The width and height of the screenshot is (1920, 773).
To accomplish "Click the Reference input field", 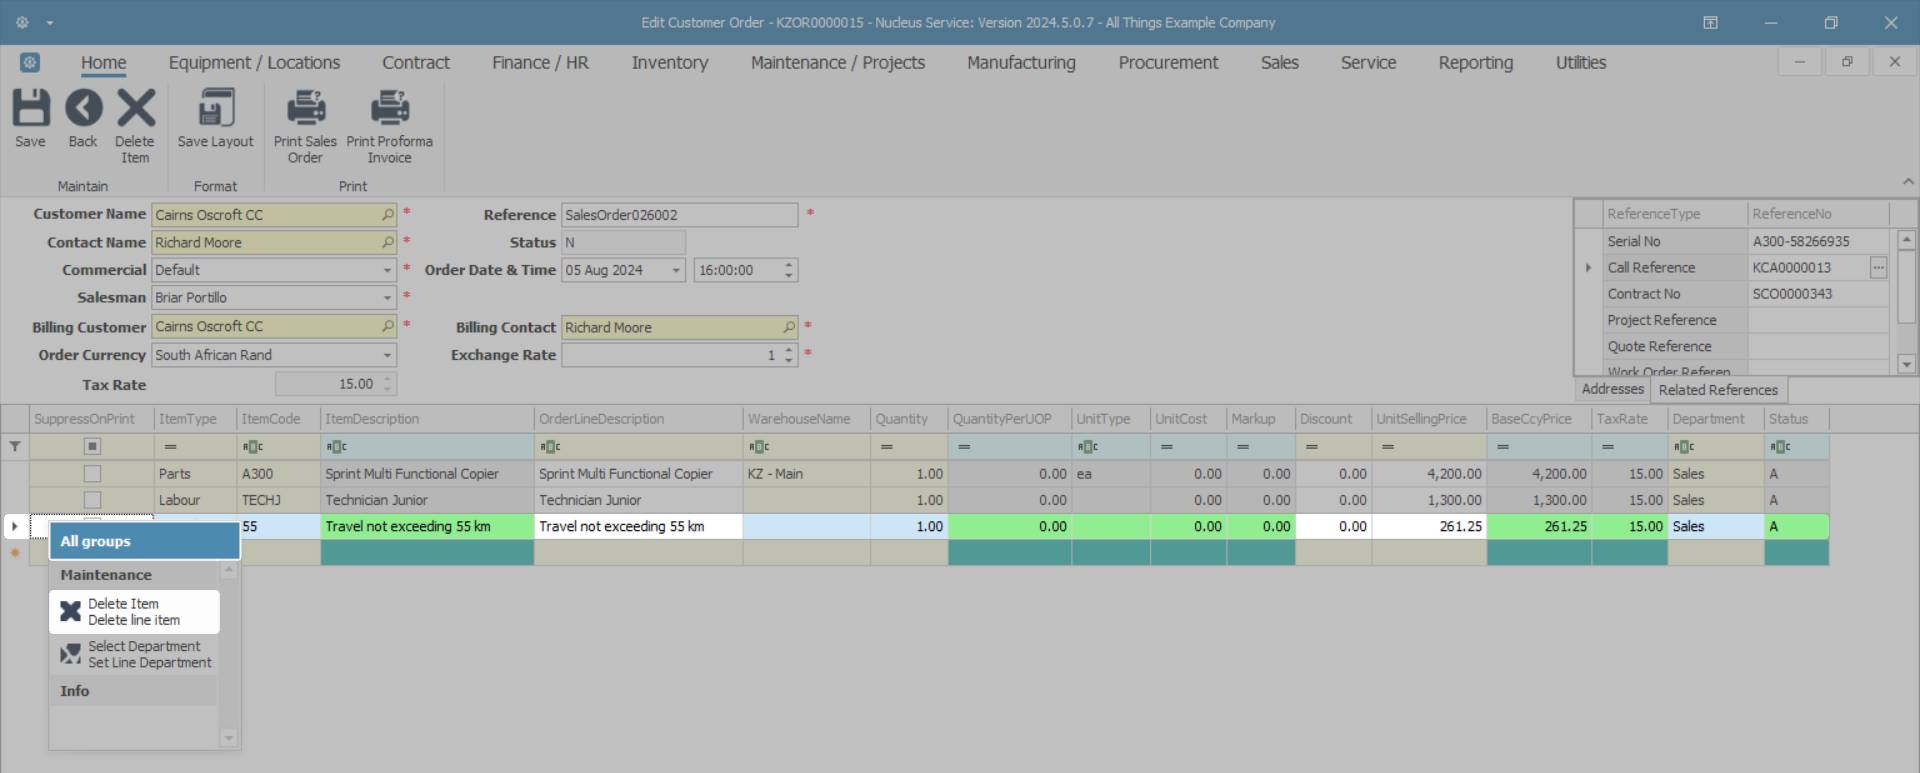I will pyautogui.click(x=679, y=215).
